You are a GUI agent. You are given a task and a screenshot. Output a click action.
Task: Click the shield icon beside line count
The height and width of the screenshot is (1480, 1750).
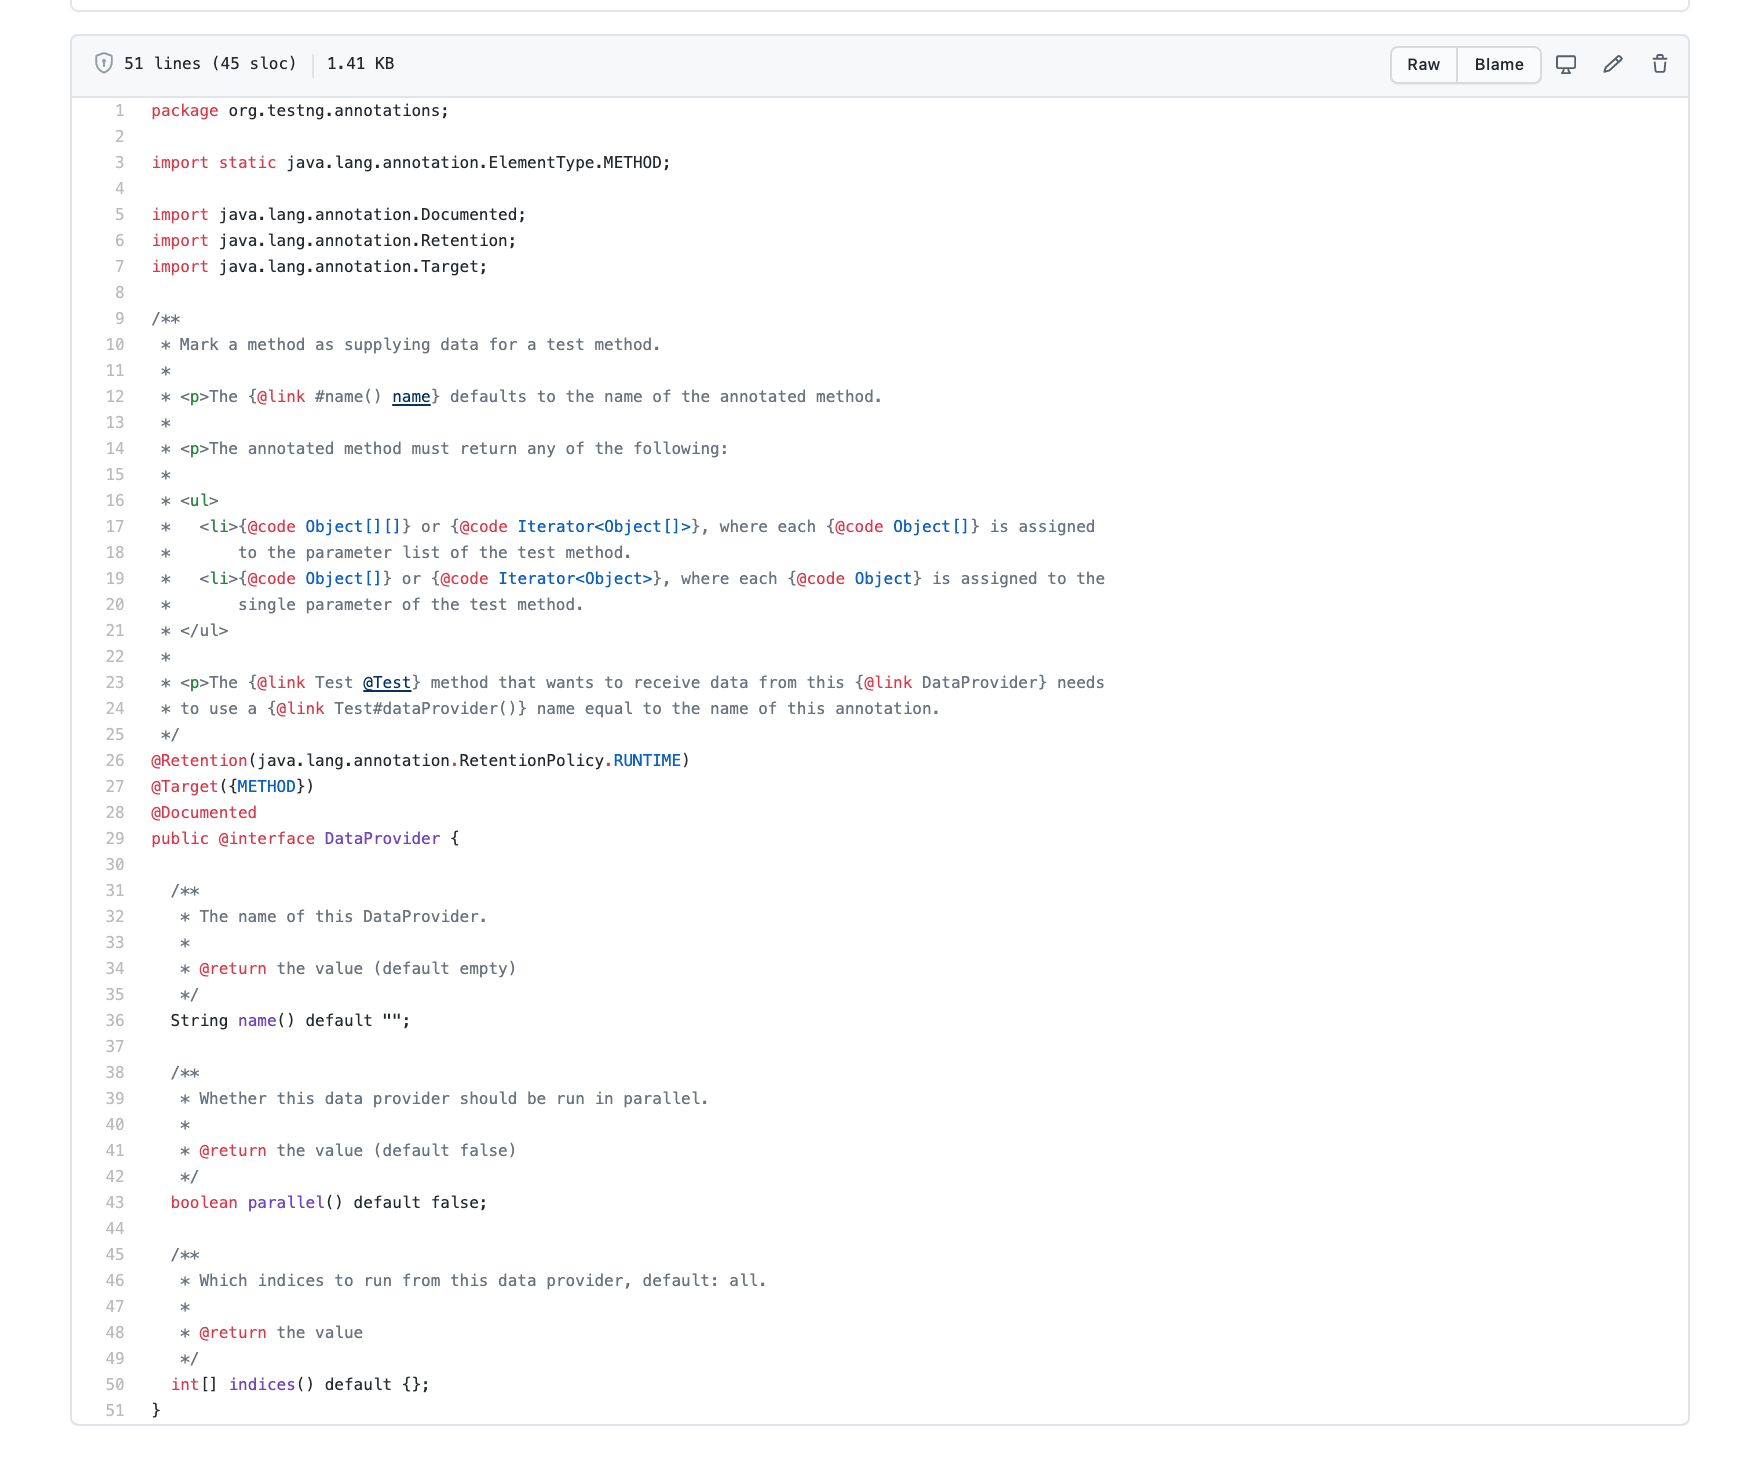click(104, 63)
